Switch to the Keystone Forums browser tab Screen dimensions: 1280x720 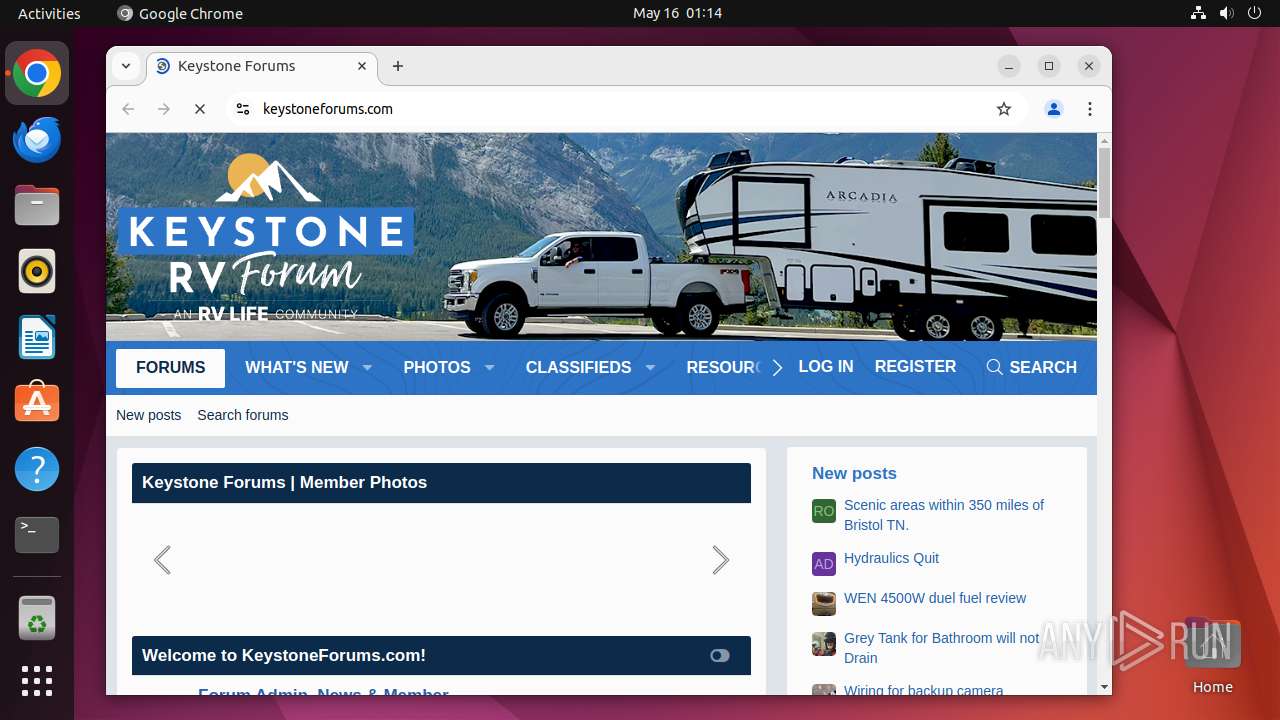[262, 66]
